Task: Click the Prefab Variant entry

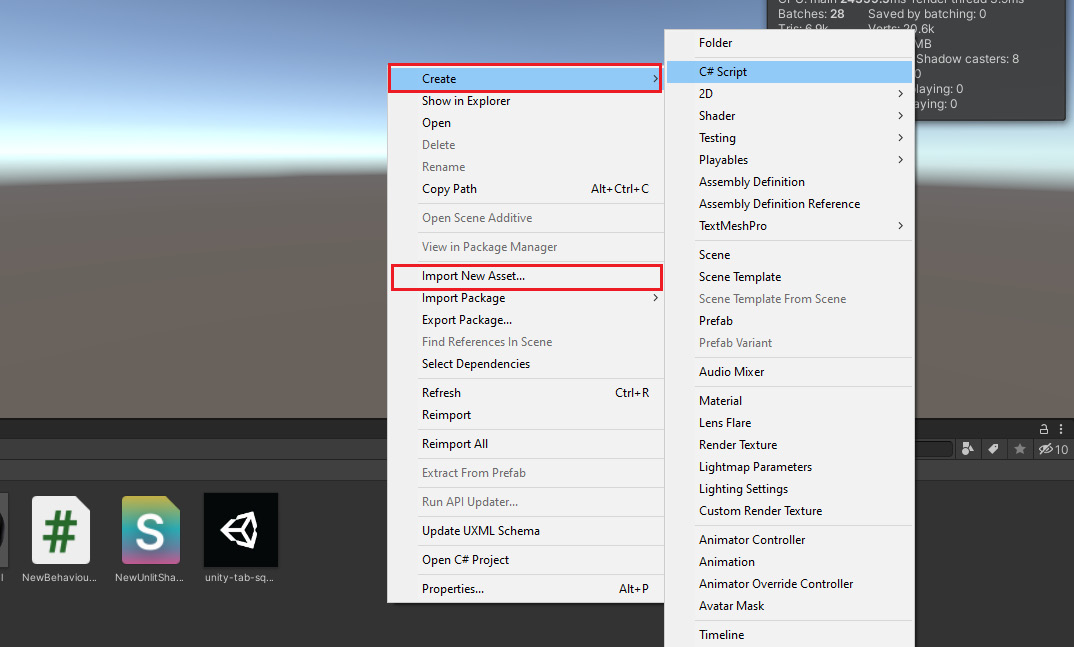Action: click(x=789, y=342)
